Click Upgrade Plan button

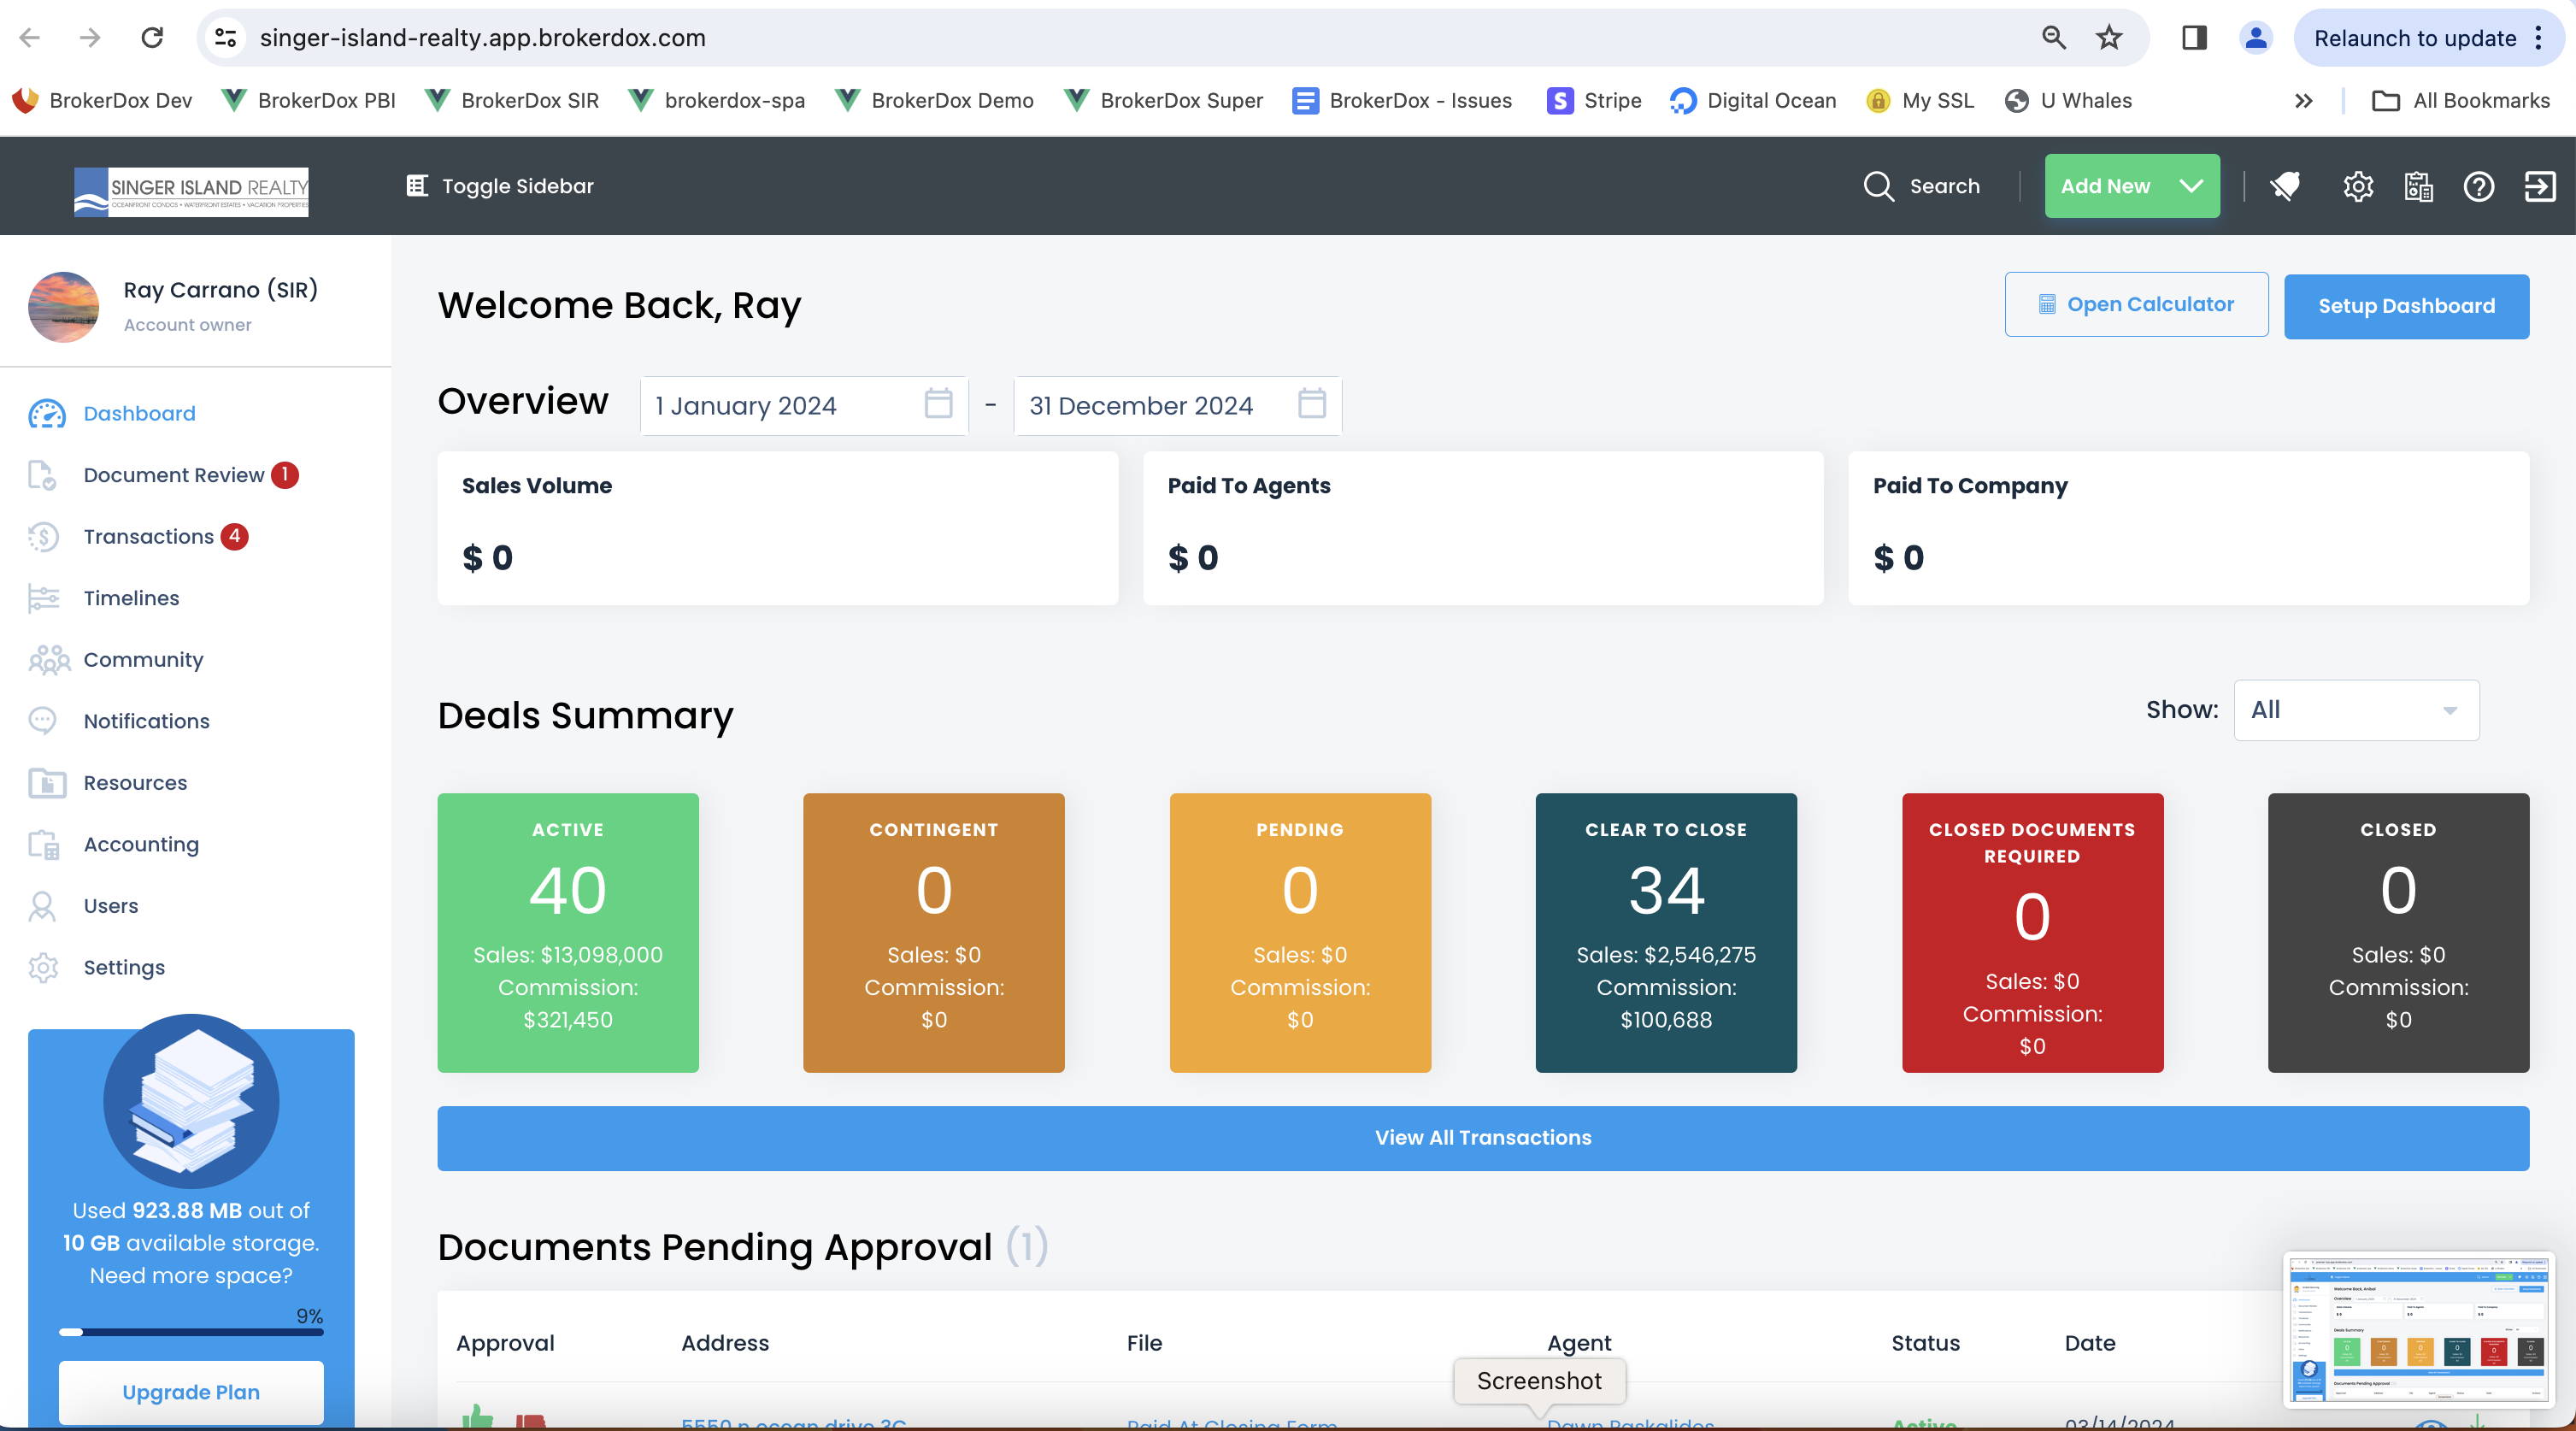(190, 1392)
